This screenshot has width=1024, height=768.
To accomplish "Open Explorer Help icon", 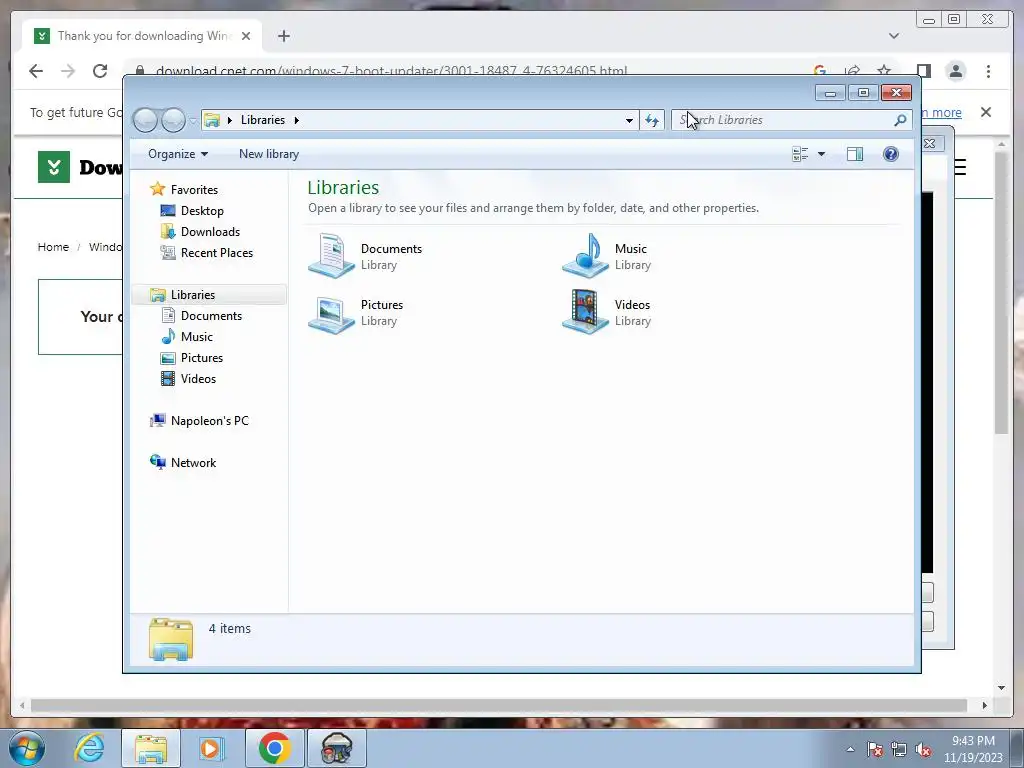I will (x=891, y=154).
